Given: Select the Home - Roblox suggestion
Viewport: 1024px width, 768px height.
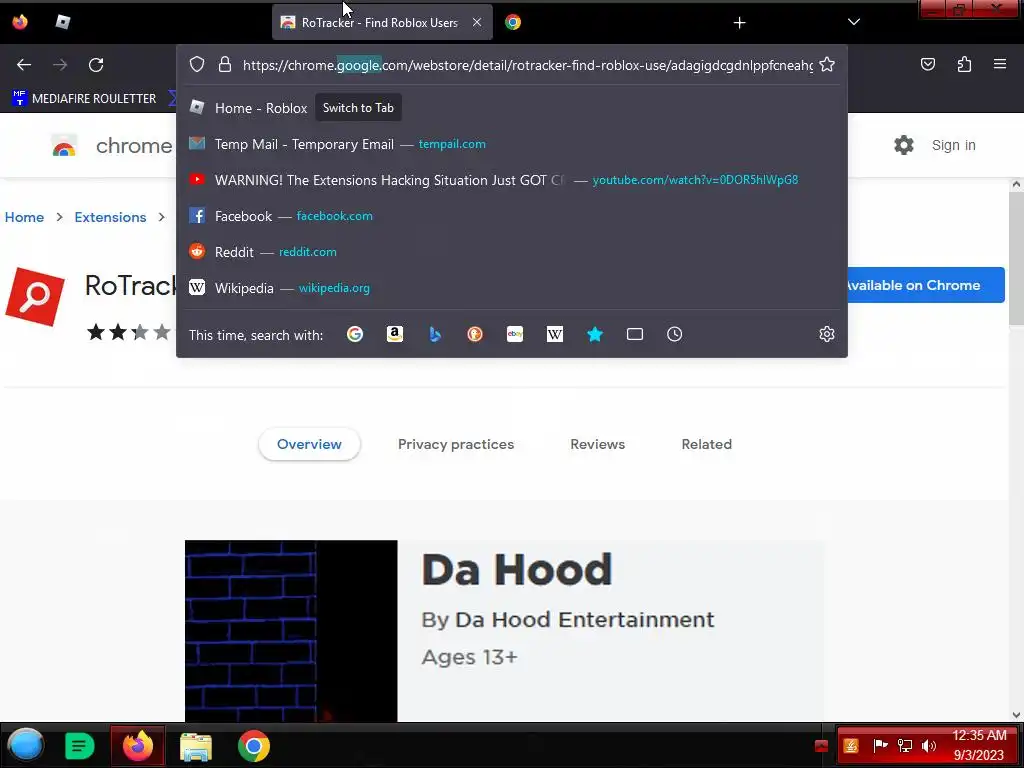Looking at the screenshot, I should coord(512,108).
